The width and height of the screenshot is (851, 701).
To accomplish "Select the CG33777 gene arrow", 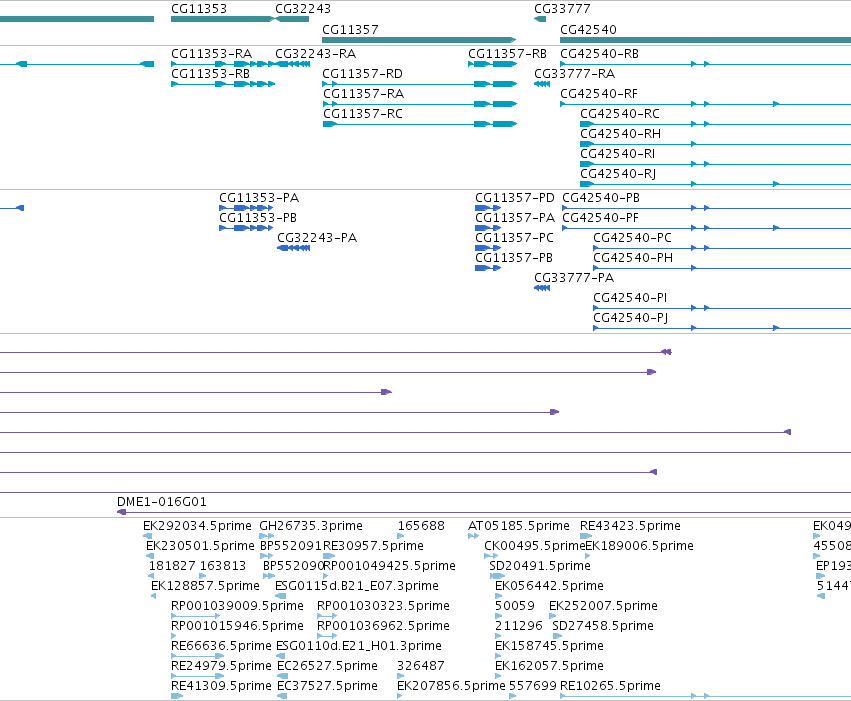I will 540,19.
